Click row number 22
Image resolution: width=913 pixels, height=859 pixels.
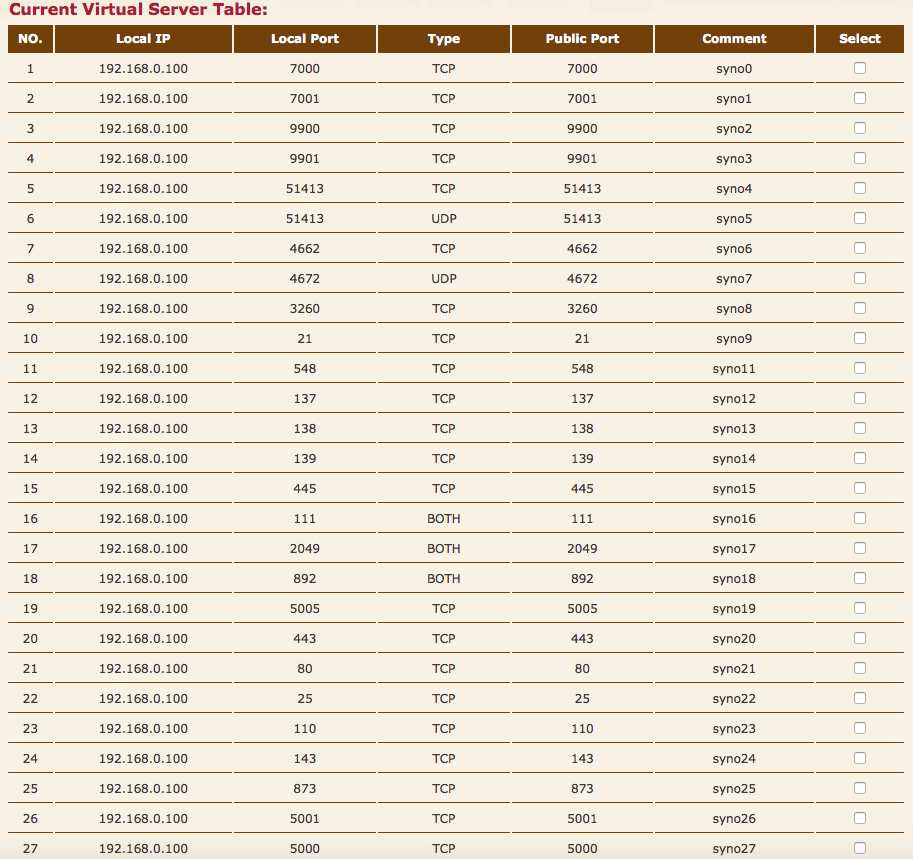pos(30,698)
